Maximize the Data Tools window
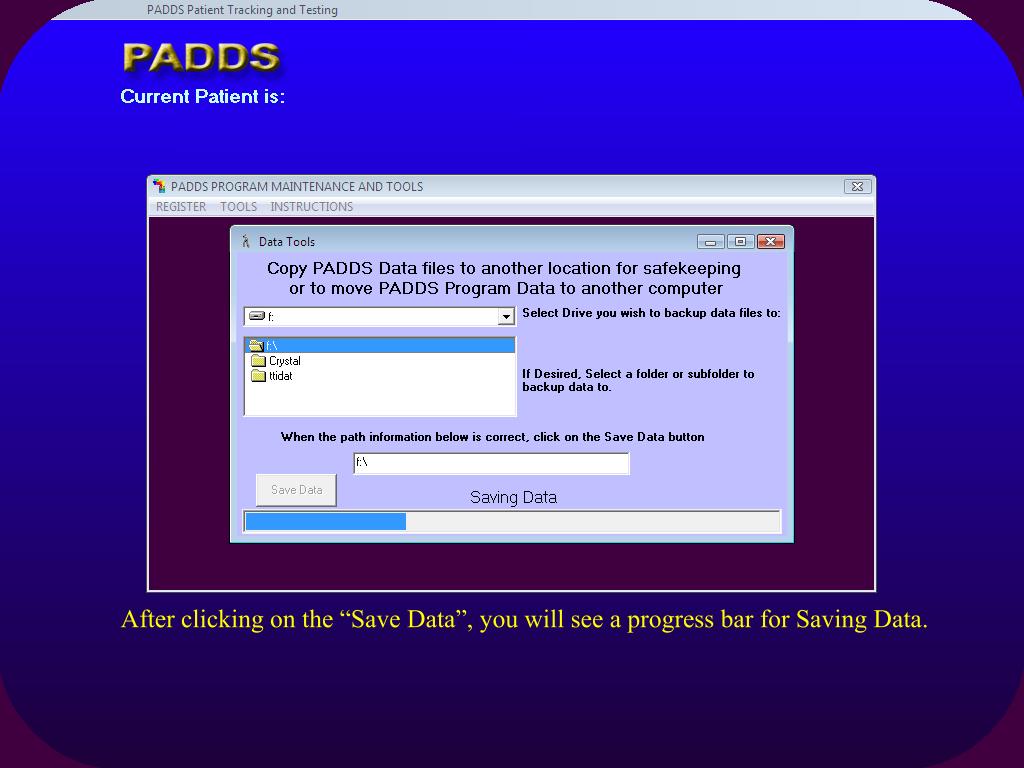1024x768 pixels. (x=741, y=242)
